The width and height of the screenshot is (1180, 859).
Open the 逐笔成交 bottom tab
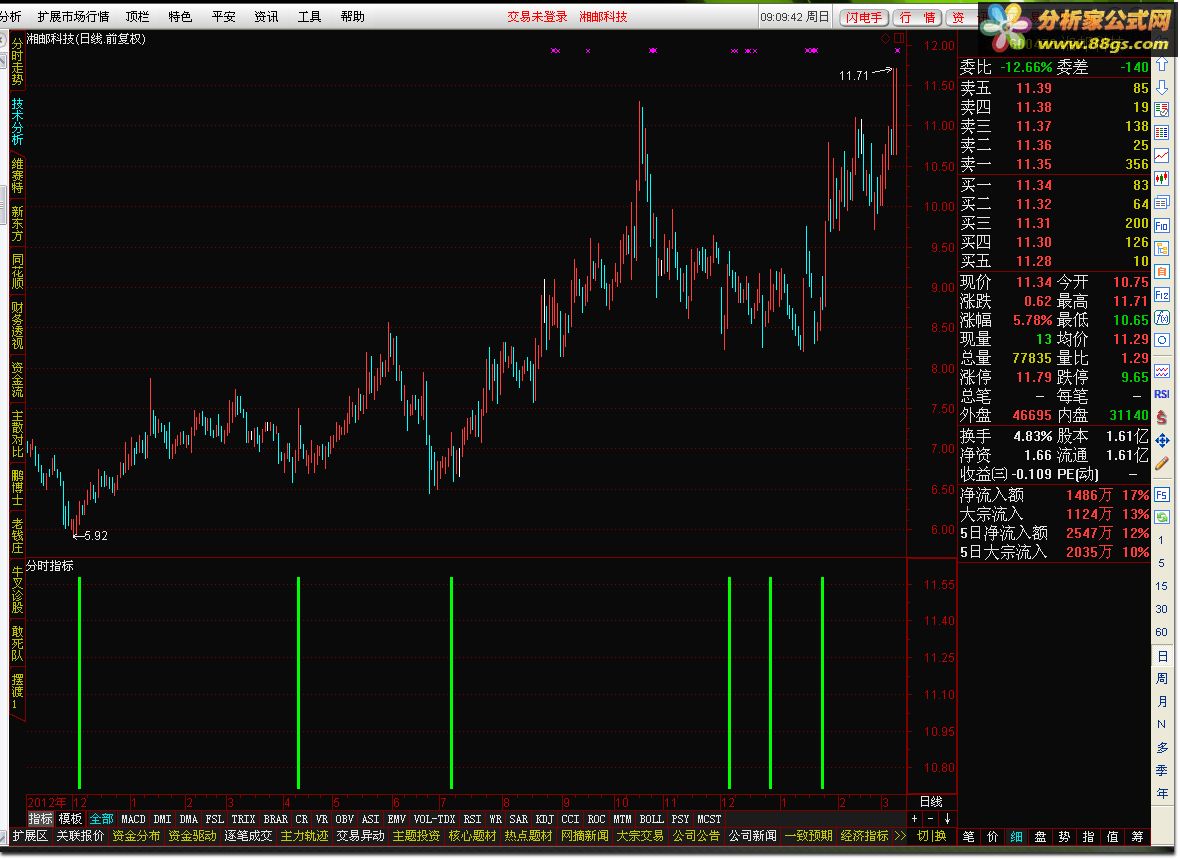coord(248,836)
